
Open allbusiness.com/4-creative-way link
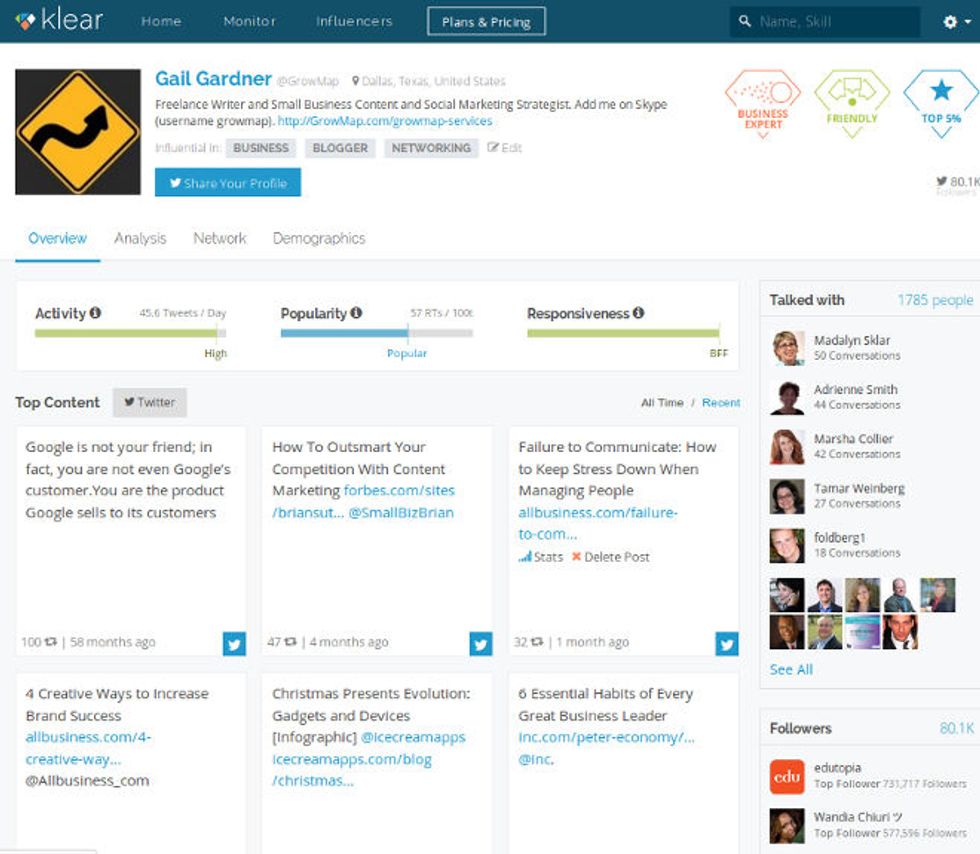coord(88,748)
